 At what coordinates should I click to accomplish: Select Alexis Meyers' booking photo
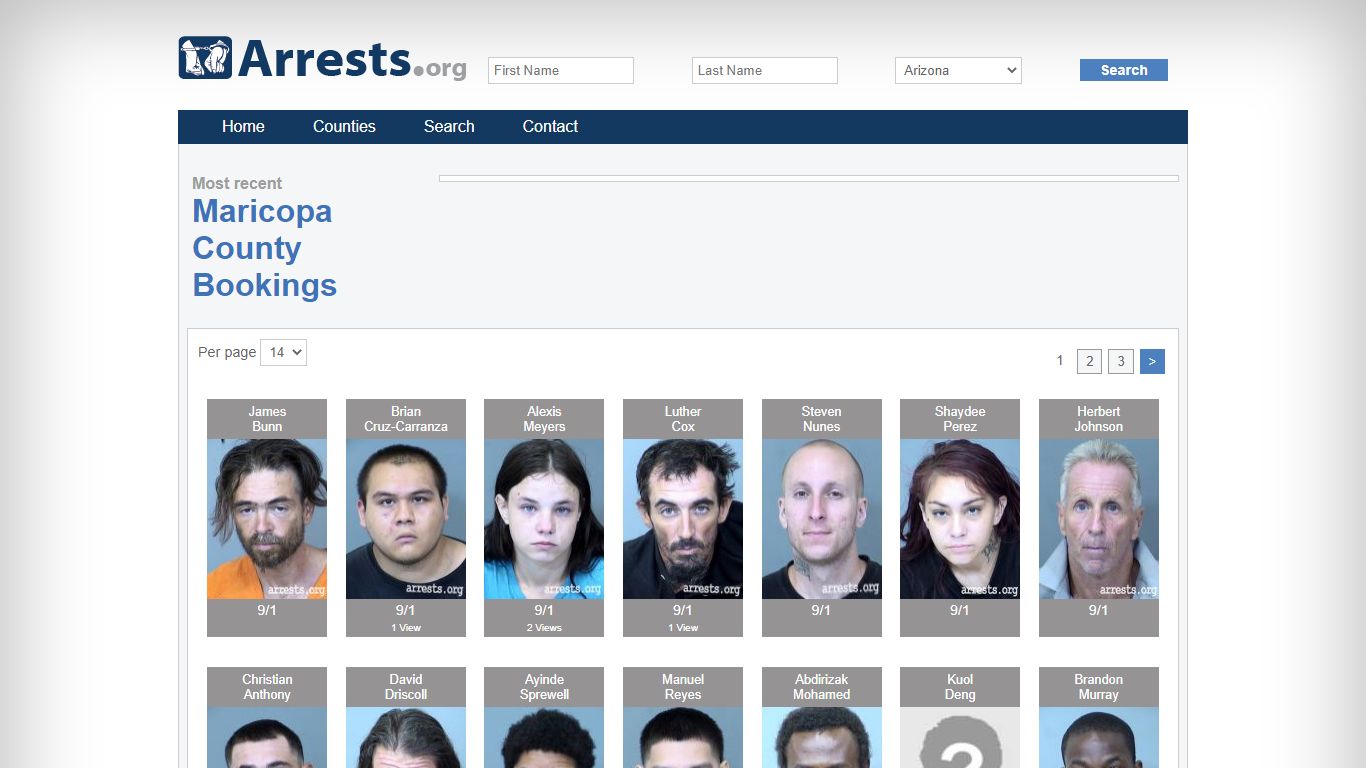coord(544,519)
